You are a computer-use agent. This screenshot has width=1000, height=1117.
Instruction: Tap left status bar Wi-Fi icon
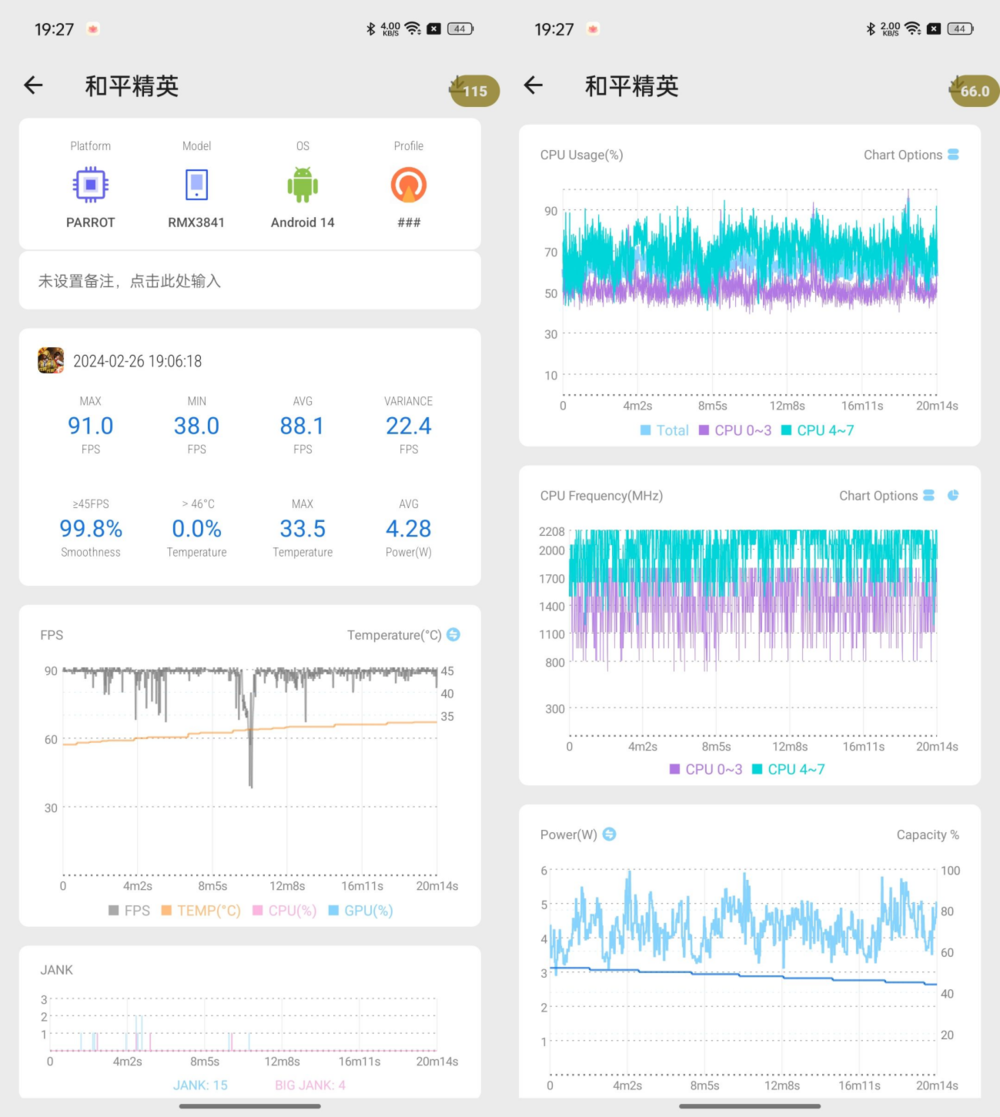tap(412, 28)
